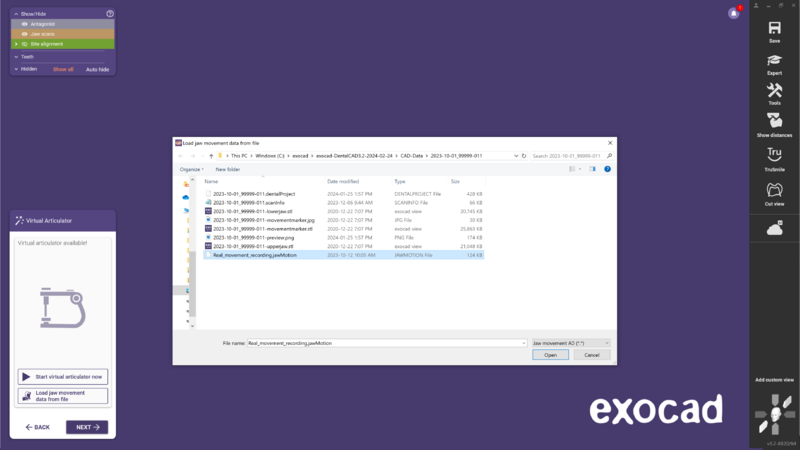Go up one folder with up arrow
This screenshot has width=800, height=450.
tap(211, 156)
